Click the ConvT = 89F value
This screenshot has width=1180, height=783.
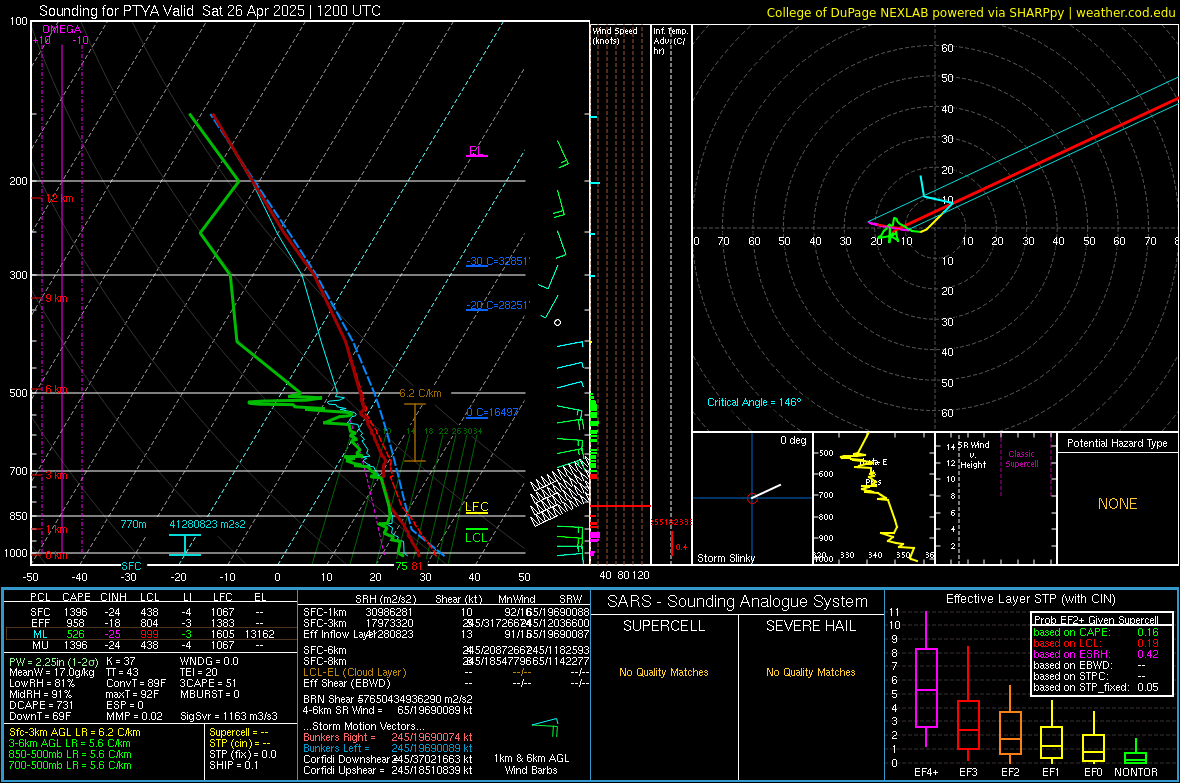(x=135, y=683)
